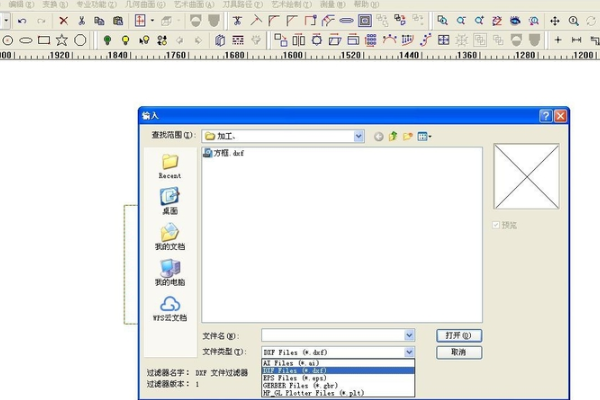This screenshot has height=400, width=600.
Task: Open the view menu icon in dialog
Action: click(x=424, y=136)
